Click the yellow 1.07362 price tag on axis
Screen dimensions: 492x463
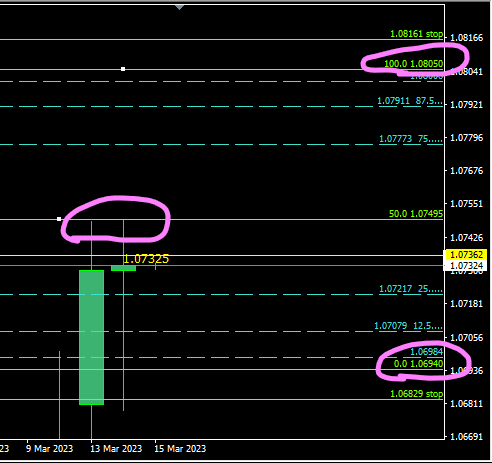point(466,255)
